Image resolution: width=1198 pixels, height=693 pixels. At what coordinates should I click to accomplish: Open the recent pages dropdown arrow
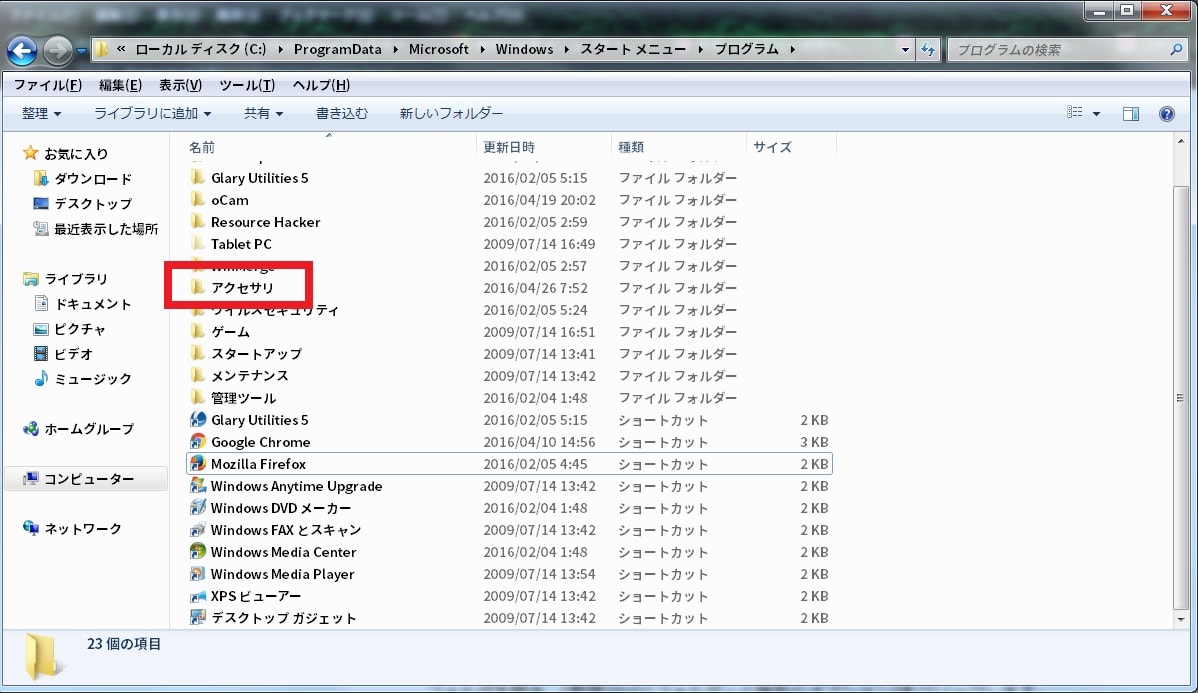(x=81, y=51)
